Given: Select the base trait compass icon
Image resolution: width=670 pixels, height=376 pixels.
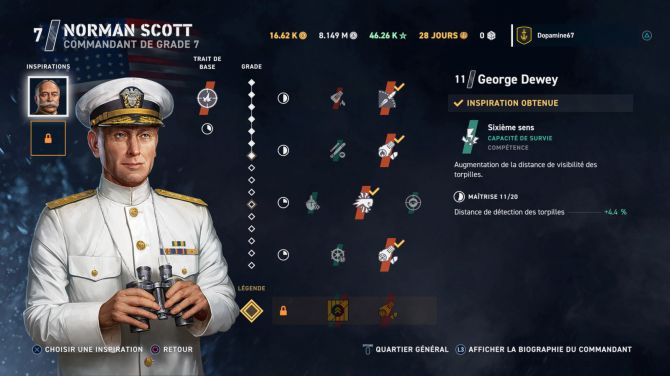Looking at the screenshot, I should 207,98.
